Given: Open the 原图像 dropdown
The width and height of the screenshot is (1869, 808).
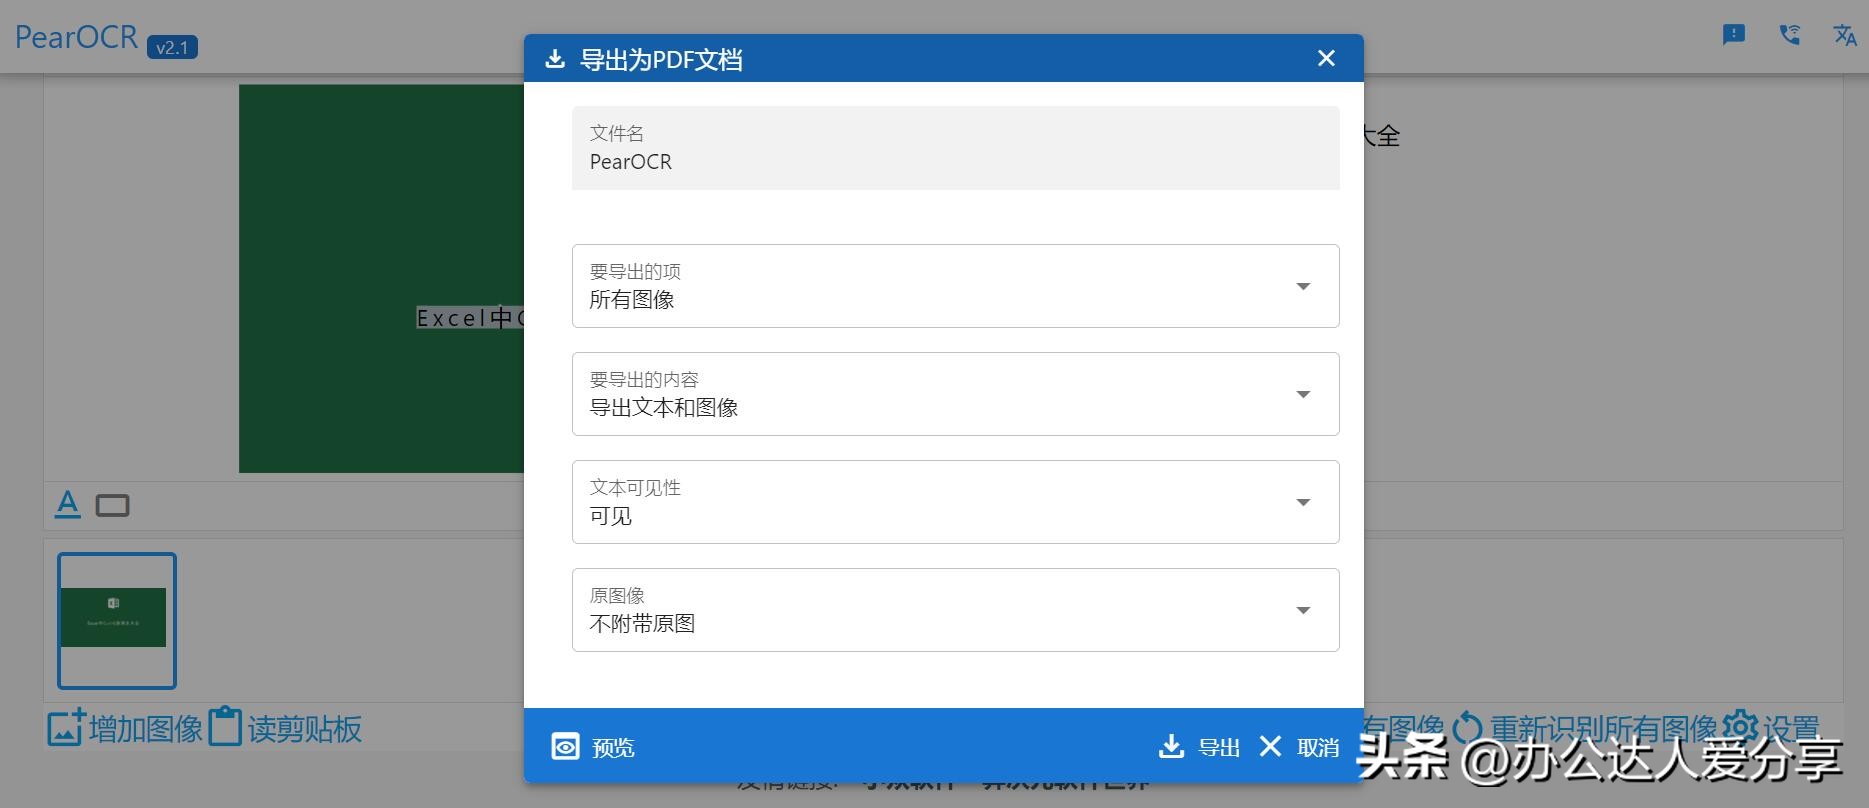Looking at the screenshot, I should 955,610.
